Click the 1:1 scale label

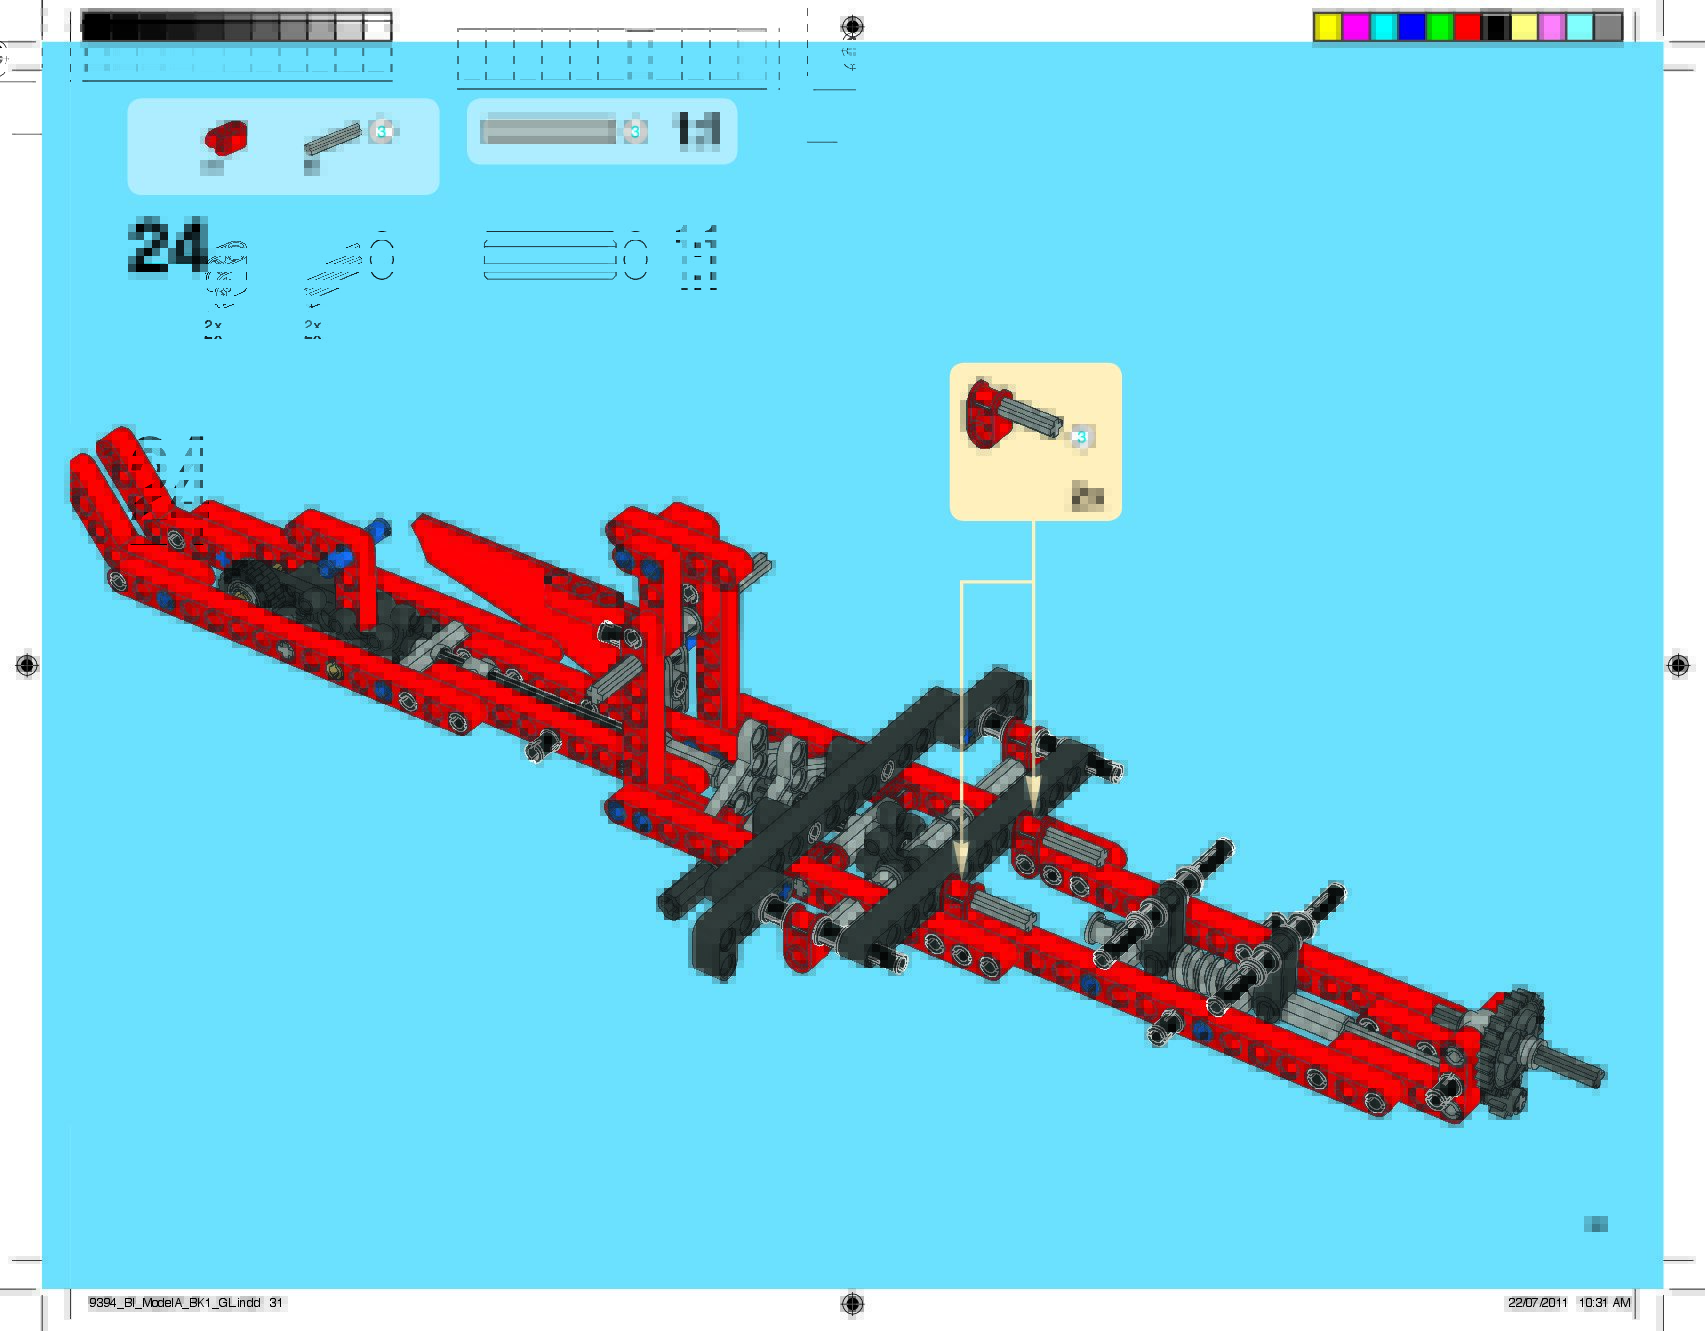698,130
